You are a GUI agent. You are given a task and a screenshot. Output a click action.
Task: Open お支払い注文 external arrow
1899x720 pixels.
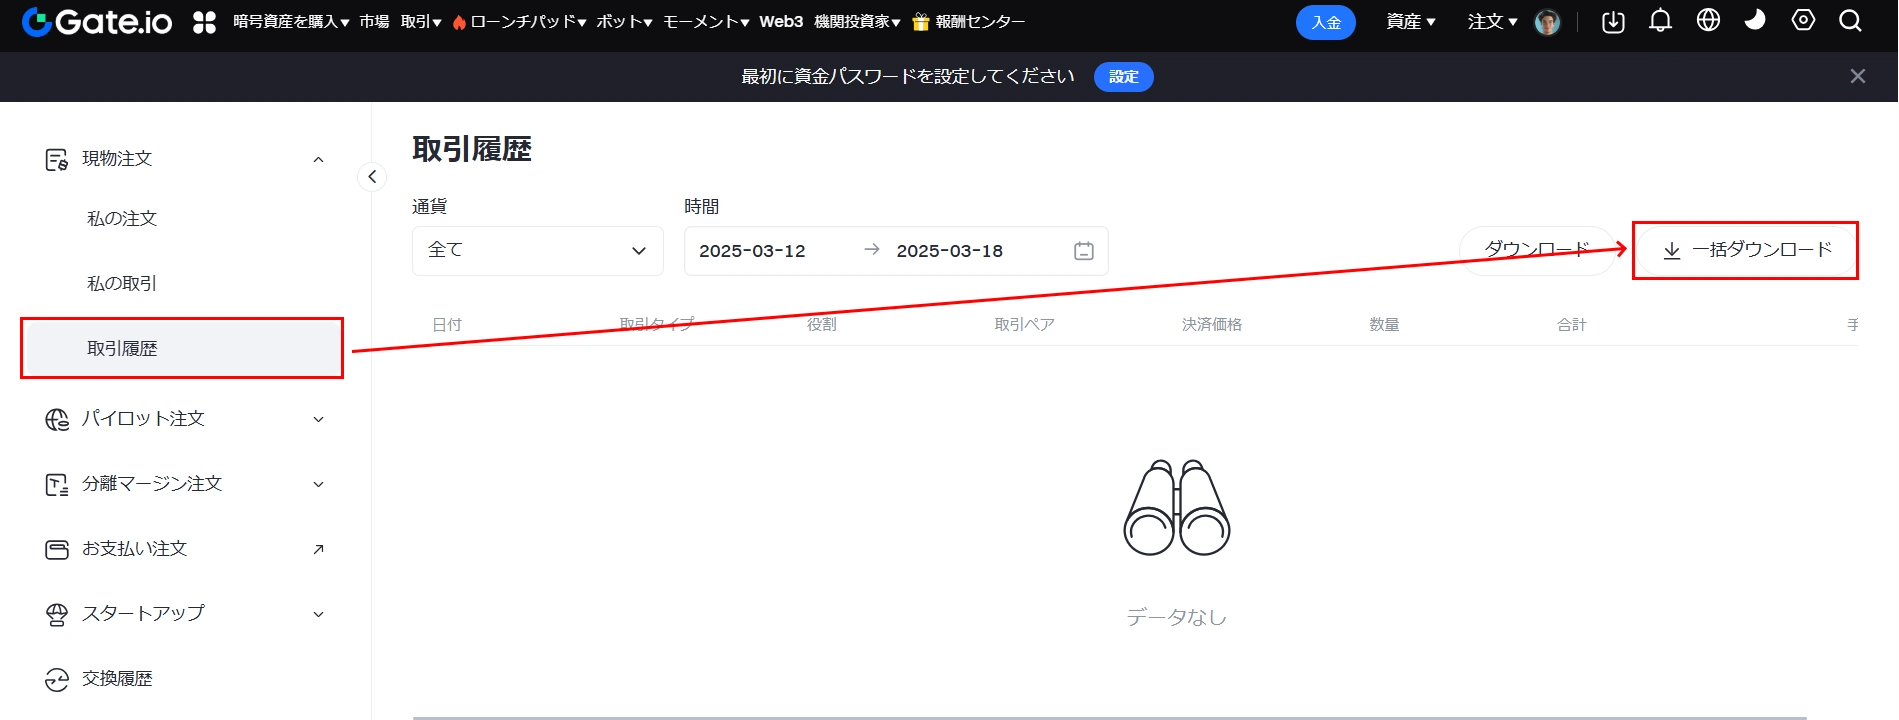tap(318, 549)
